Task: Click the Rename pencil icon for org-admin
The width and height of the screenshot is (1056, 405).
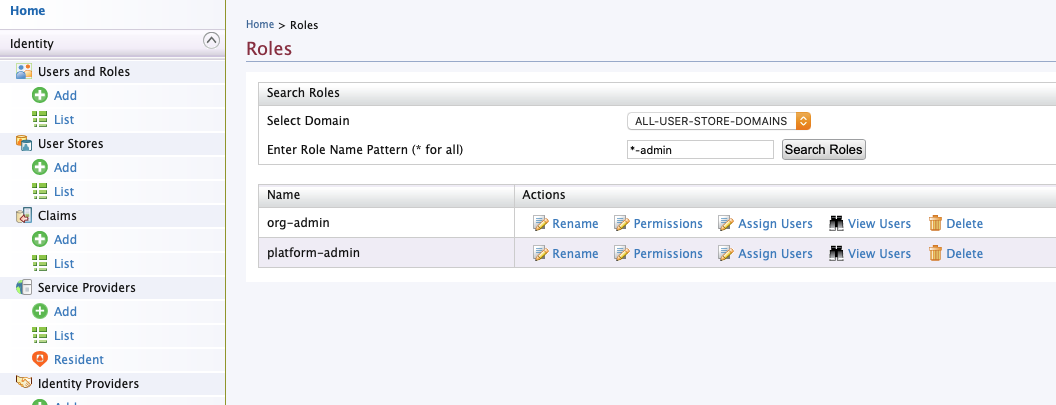Action: (x=541, y=223)
